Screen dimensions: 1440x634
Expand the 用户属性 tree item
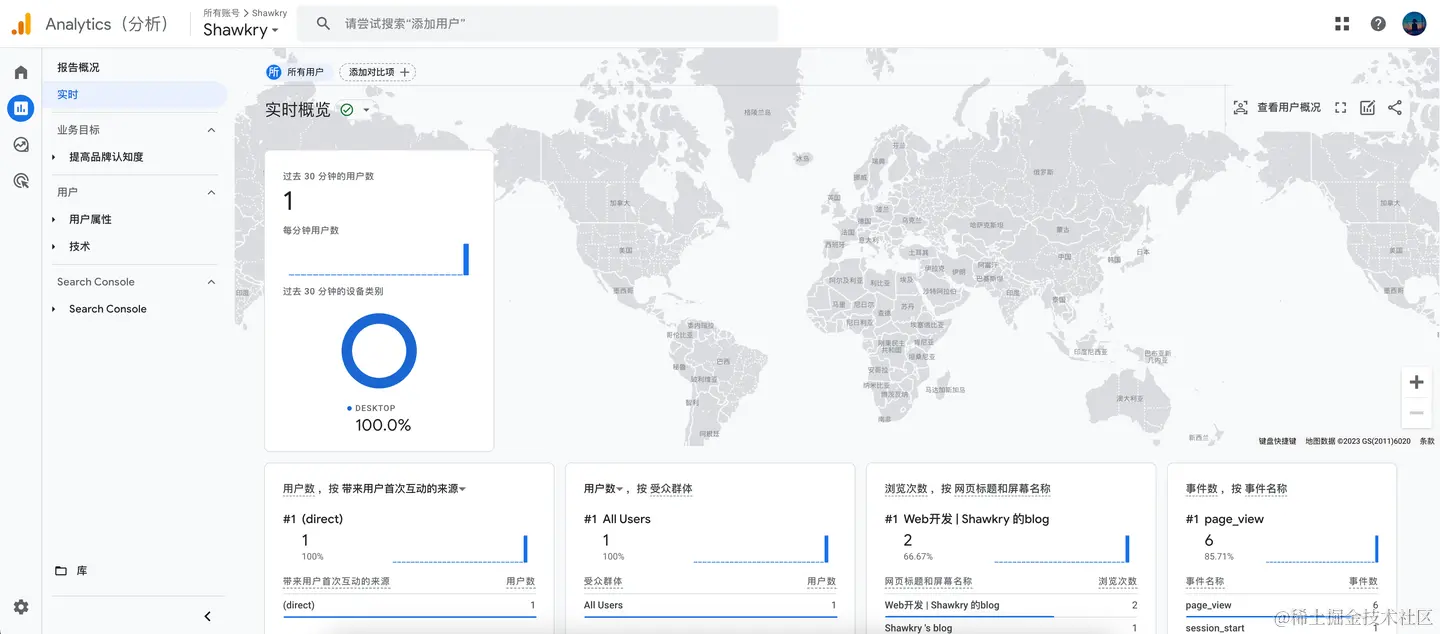(54, 219)
